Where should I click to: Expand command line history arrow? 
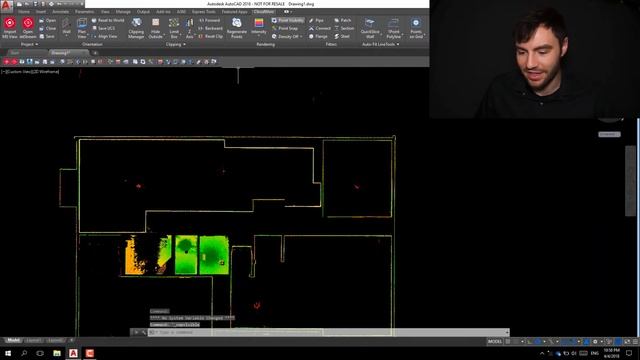pyautogui.click(x=507, y=332)
